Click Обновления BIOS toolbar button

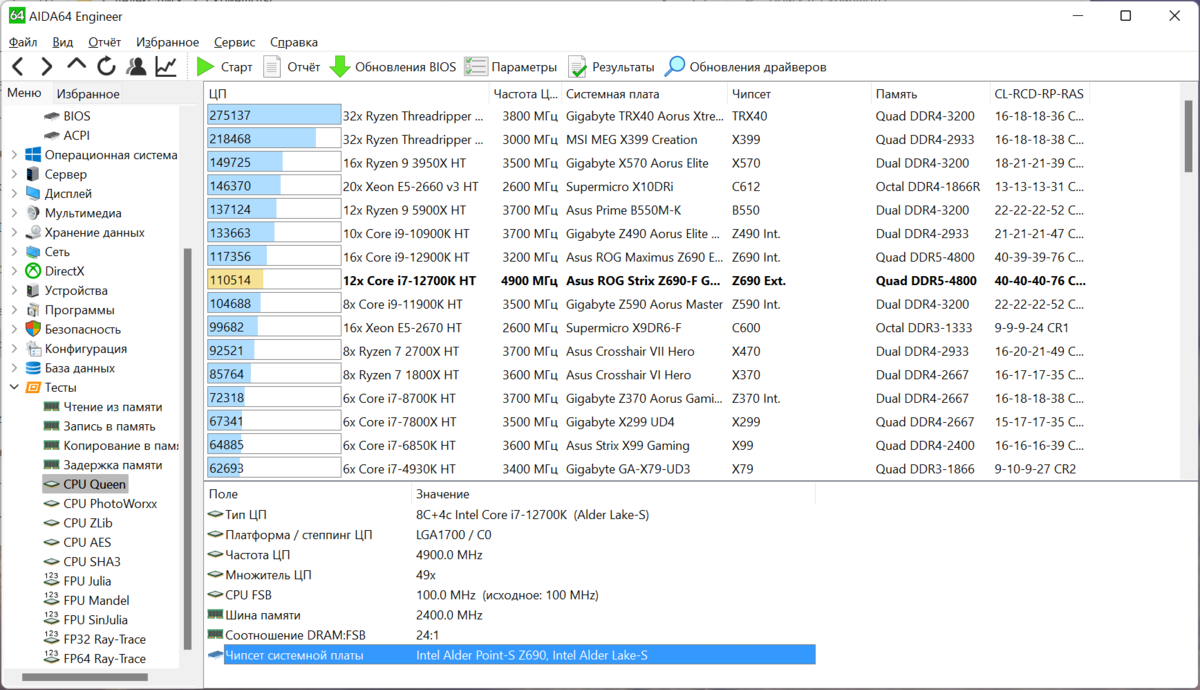[393, 67]
